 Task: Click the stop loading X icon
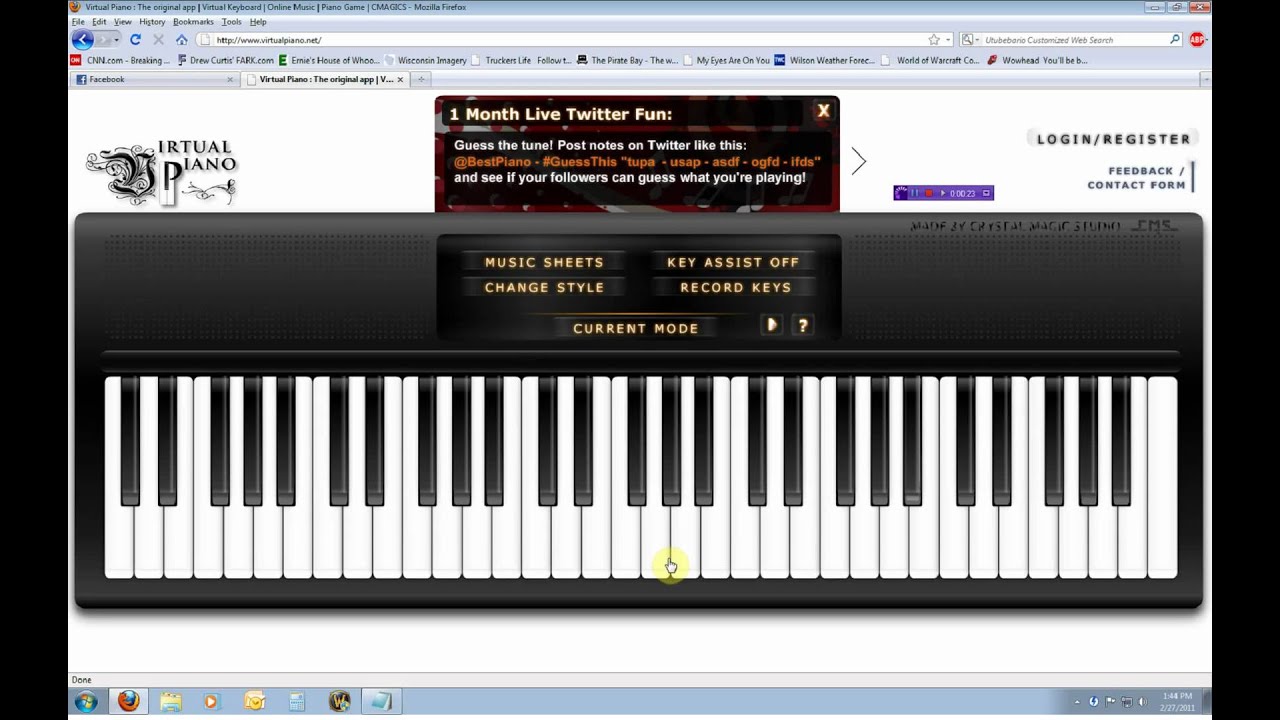[158, 40]
